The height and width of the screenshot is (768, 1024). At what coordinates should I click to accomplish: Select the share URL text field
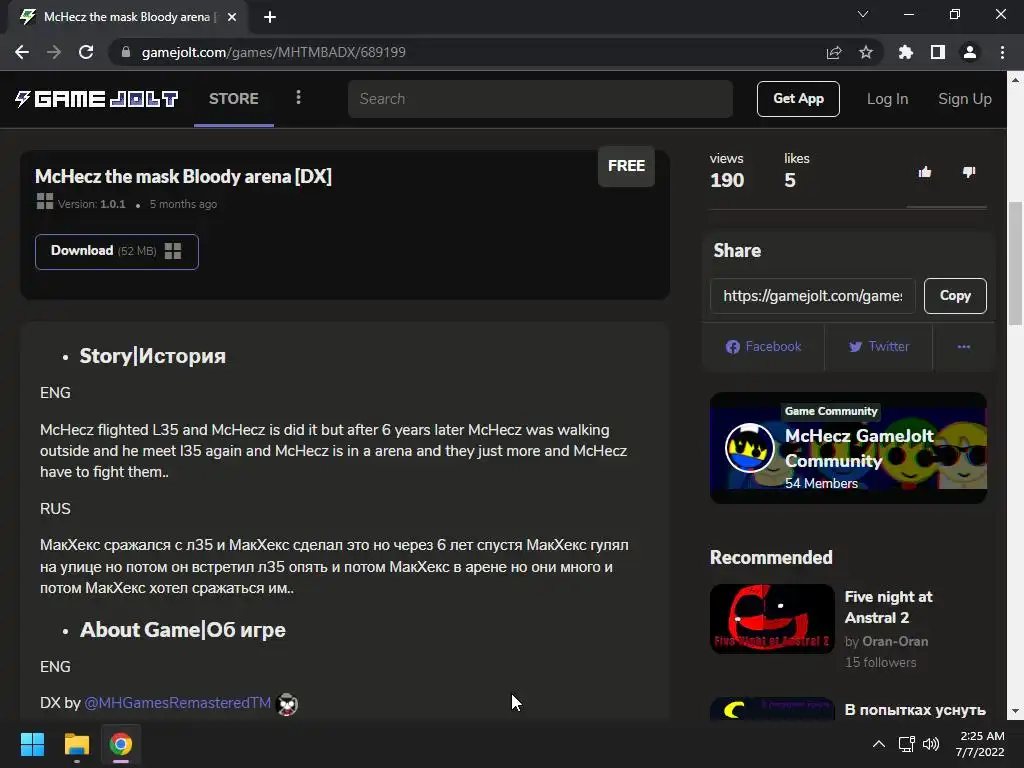tap(812, 296)
